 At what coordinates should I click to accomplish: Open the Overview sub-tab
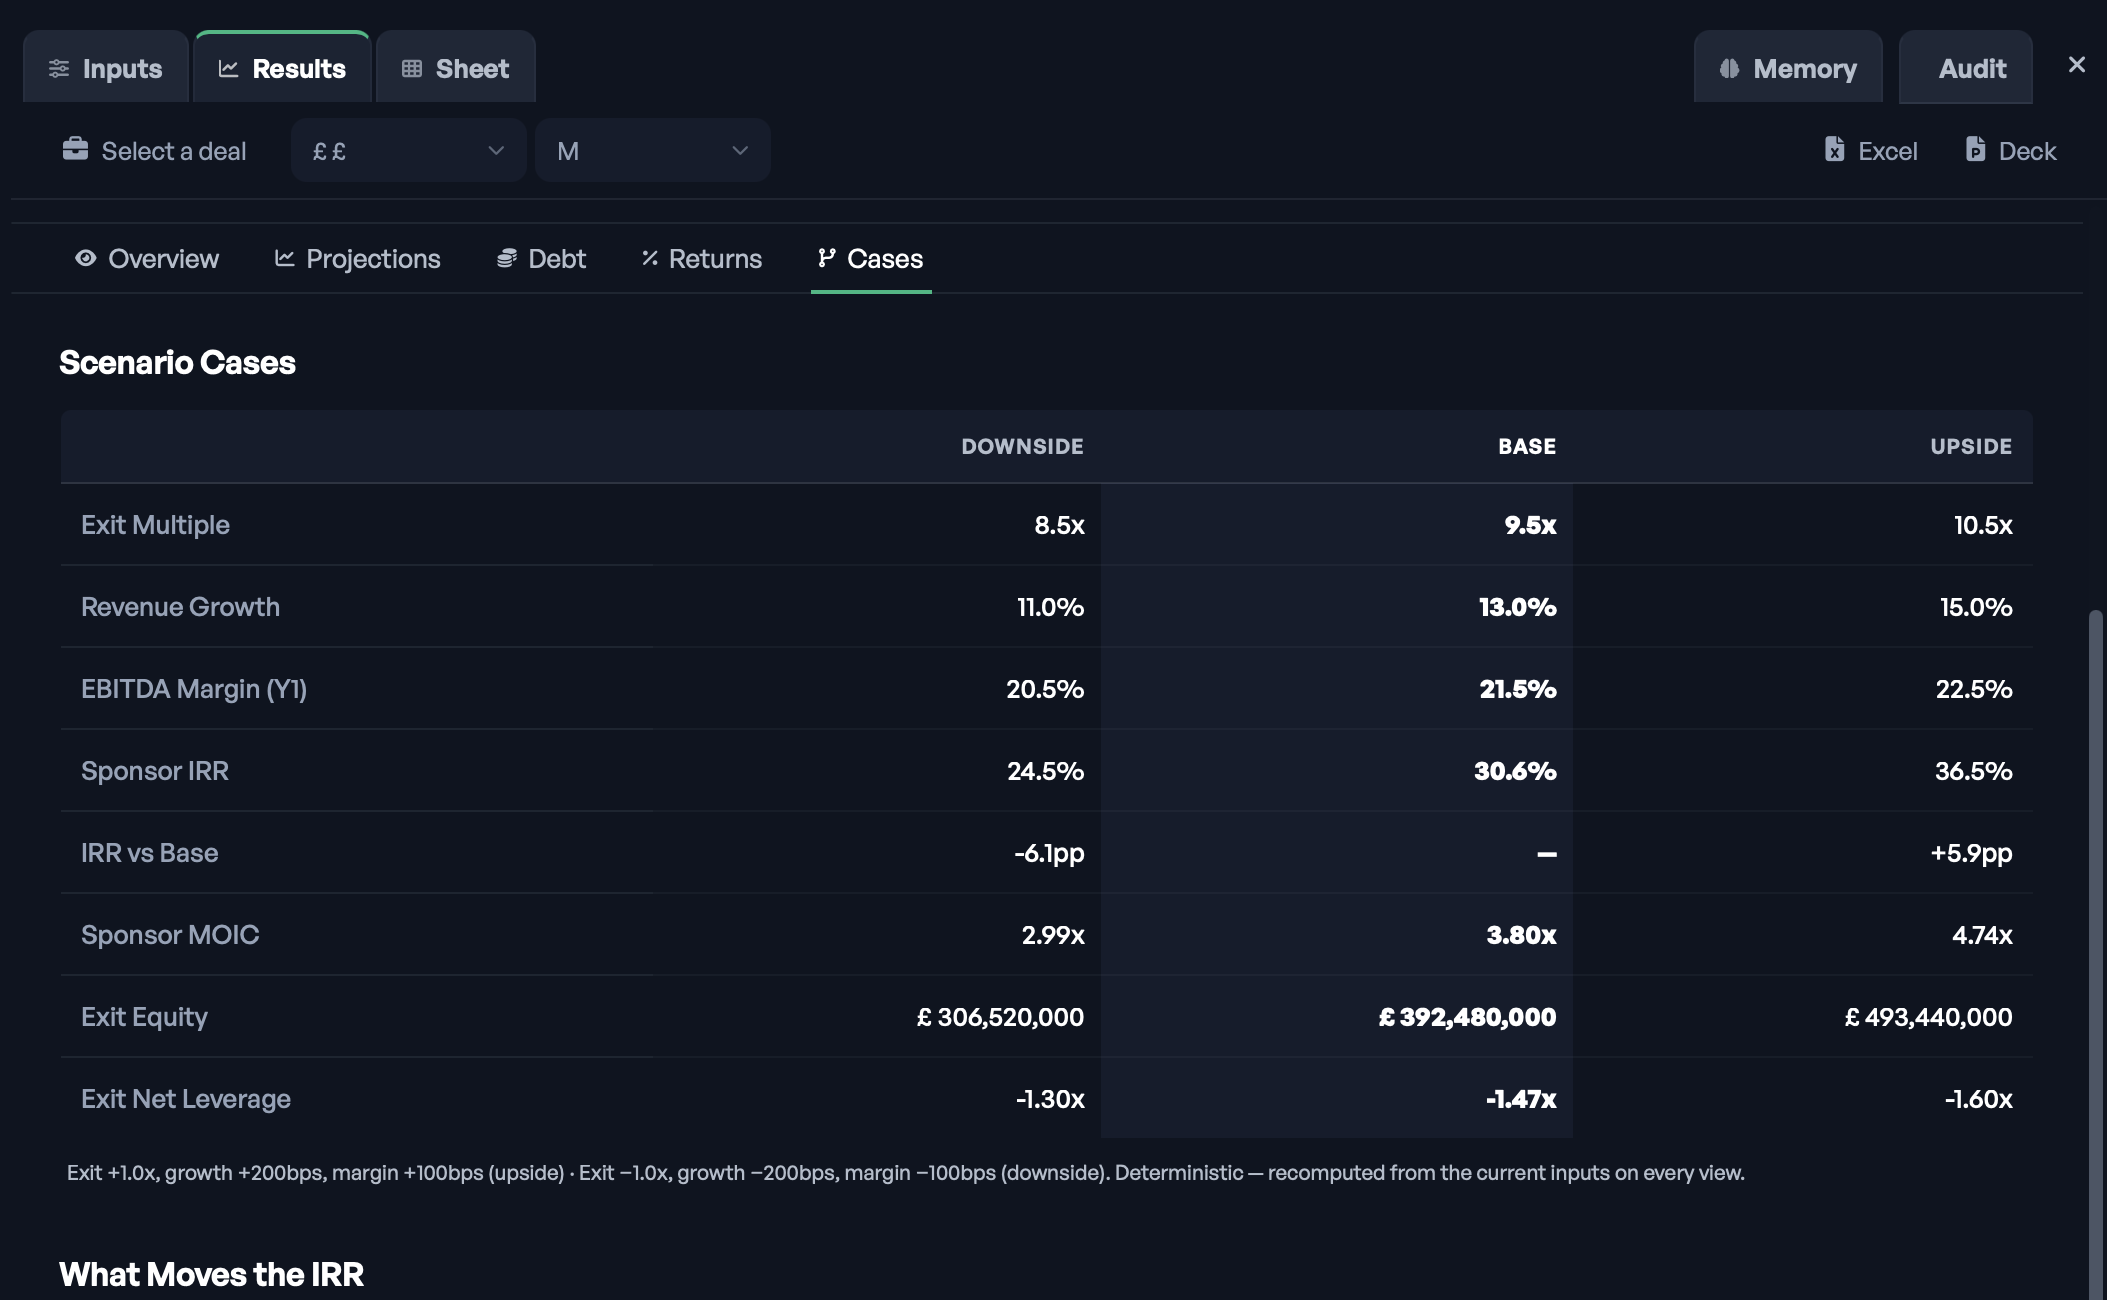point(147,258)
